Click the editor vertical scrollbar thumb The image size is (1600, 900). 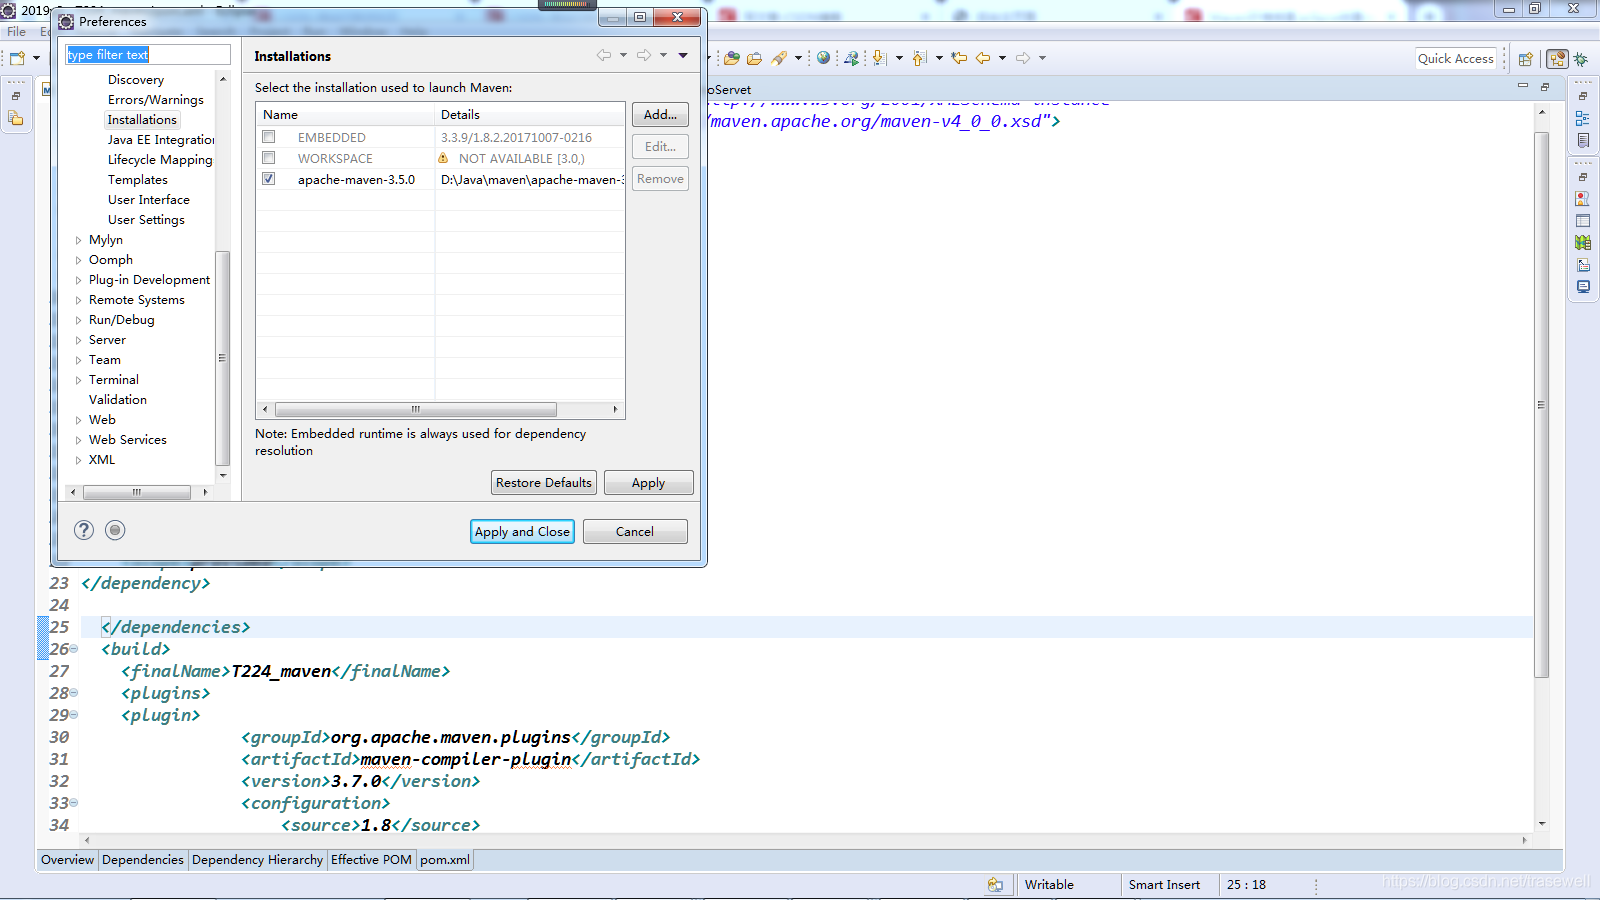1542,404
